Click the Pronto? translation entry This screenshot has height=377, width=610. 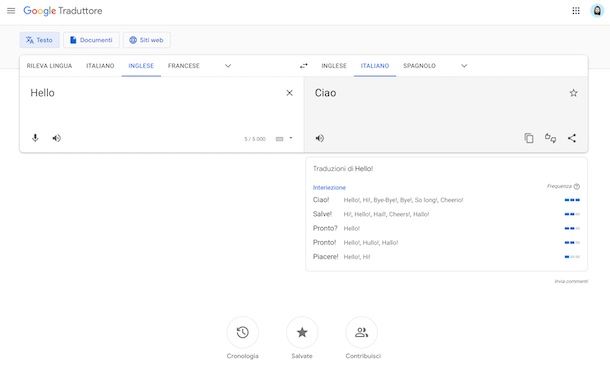pos(325,228)
